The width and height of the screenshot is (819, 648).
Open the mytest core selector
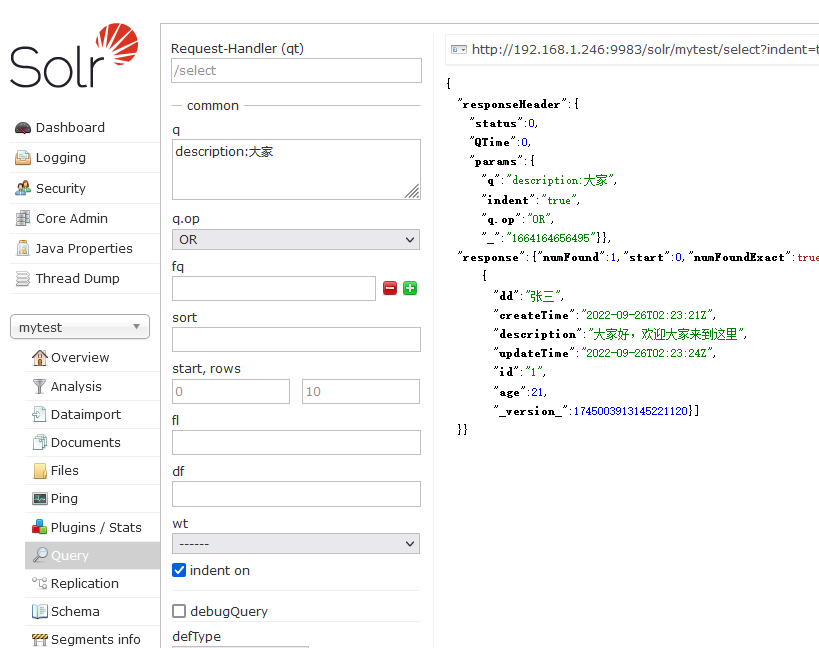tap(80, 327)
